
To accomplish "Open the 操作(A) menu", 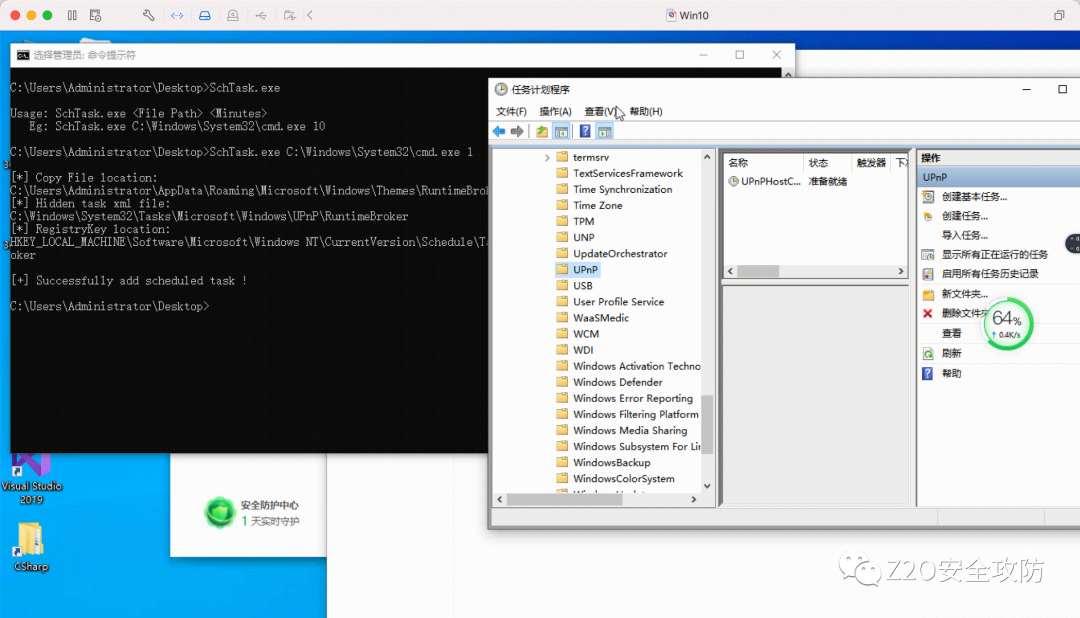I will (555, 112).
